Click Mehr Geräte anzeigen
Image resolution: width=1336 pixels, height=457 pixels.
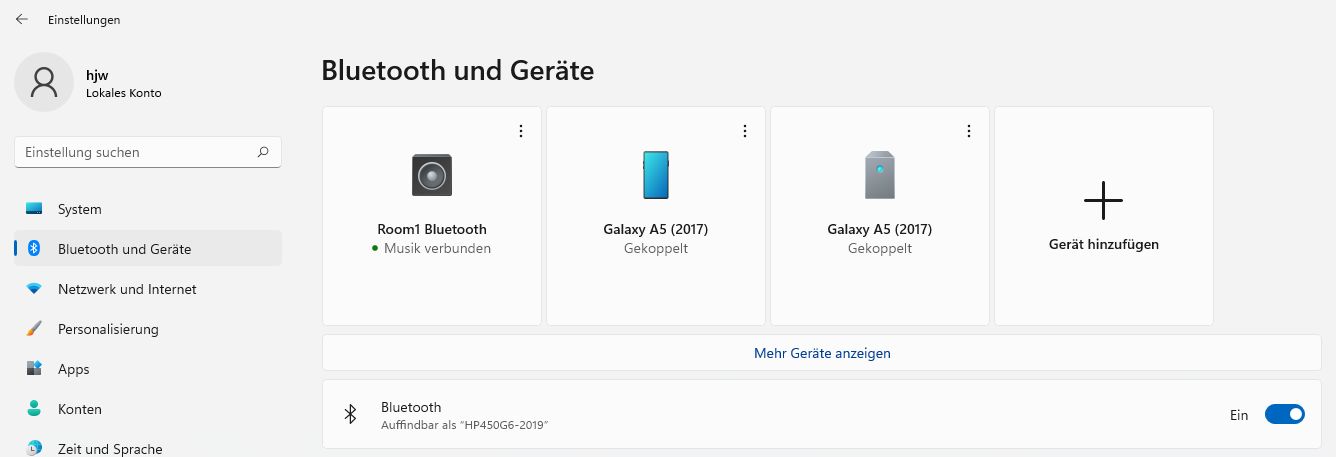(x=822, y=353)
